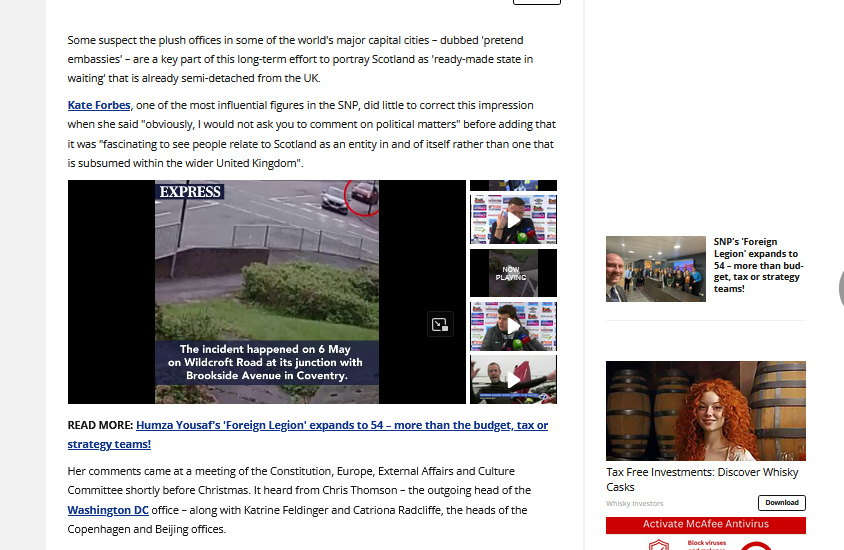
Task: Play the playlist video below the Now Playing thumbnail
Action: pos(514,326)
